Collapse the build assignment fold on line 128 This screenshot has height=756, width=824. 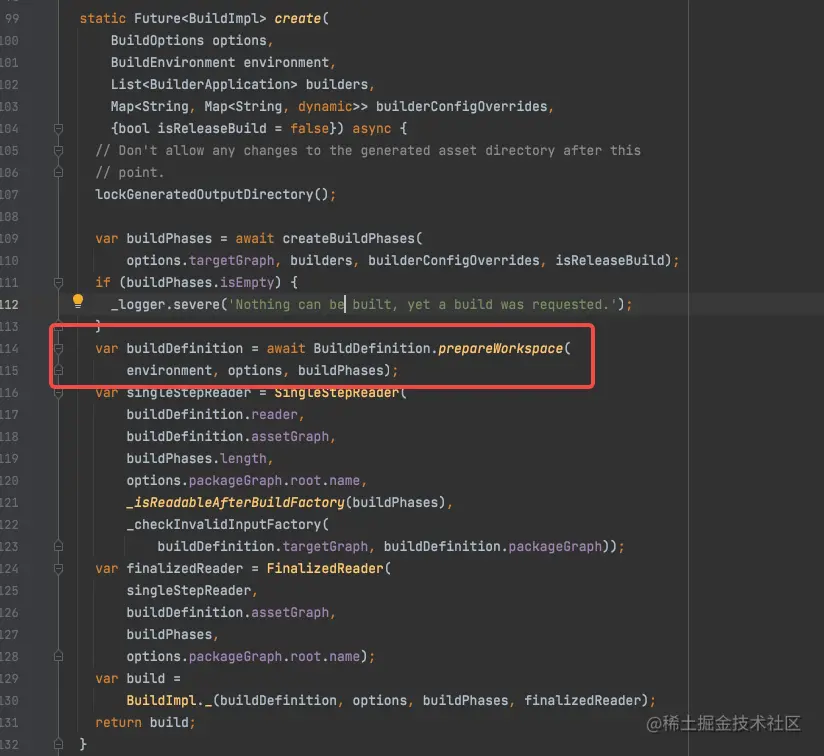[x=58, y=656]
